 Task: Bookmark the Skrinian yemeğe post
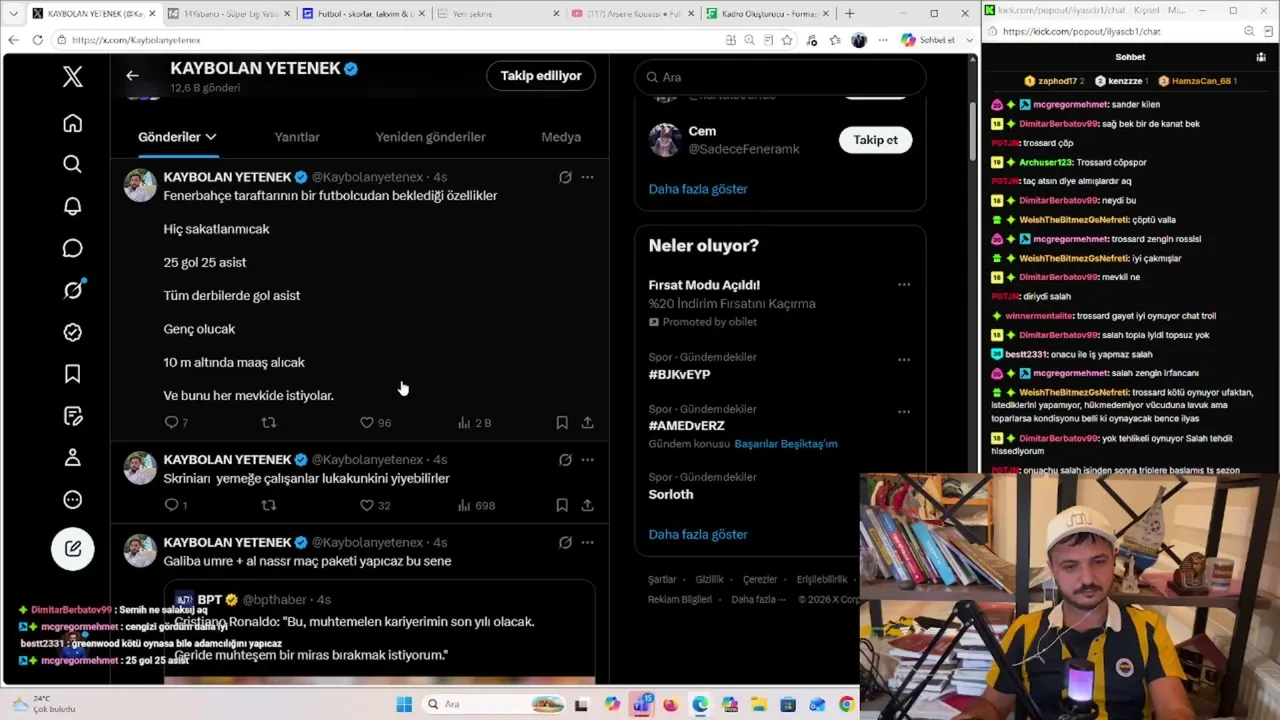[x=562, y=506]
